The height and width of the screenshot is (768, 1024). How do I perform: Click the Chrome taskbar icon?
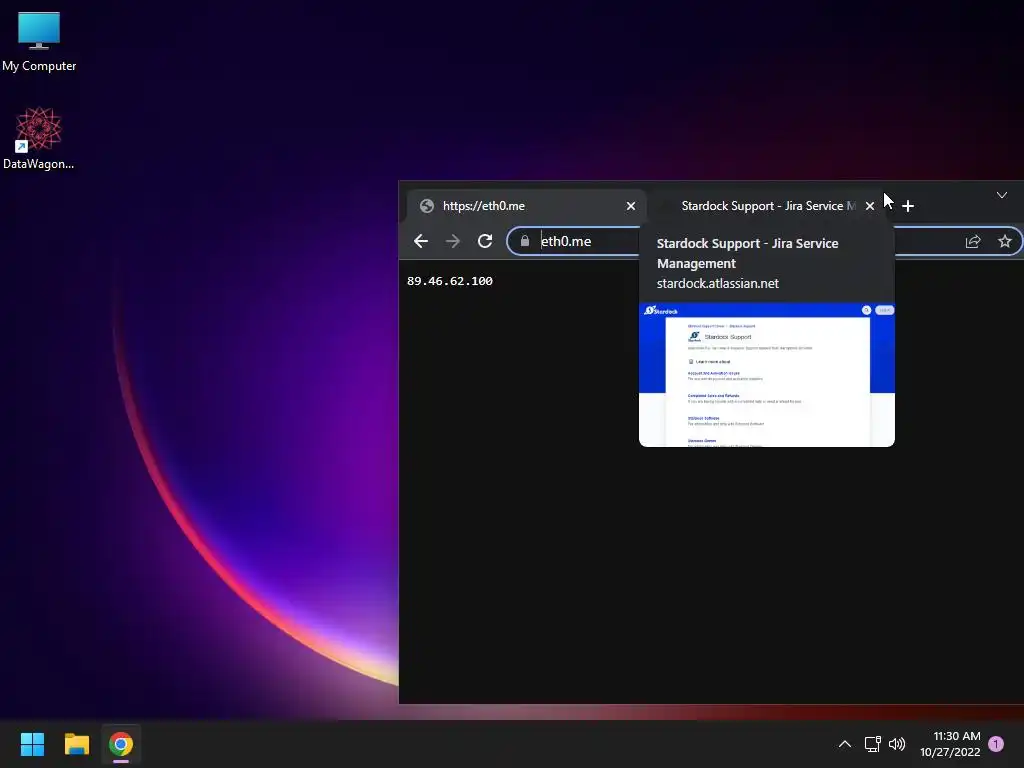pos(121,744)
